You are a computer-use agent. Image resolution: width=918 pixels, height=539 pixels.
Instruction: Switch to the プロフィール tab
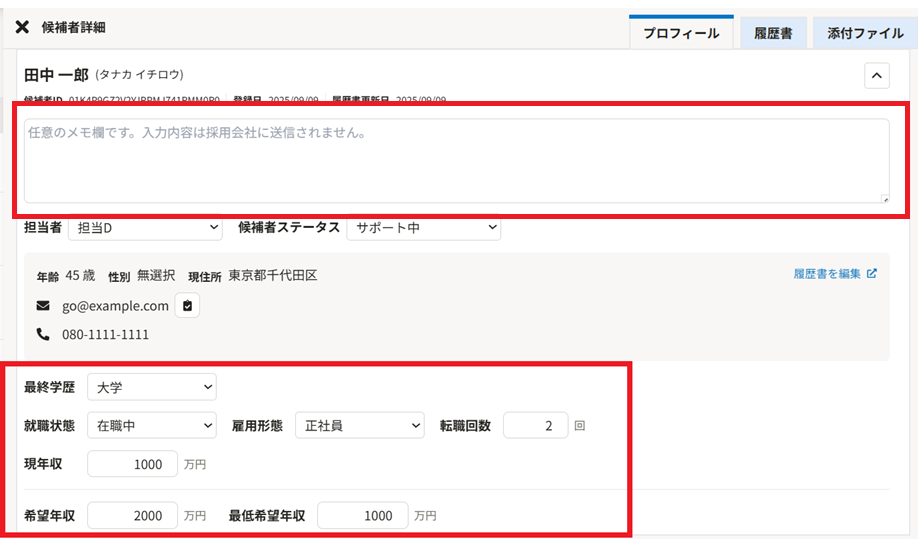(681, 33)
